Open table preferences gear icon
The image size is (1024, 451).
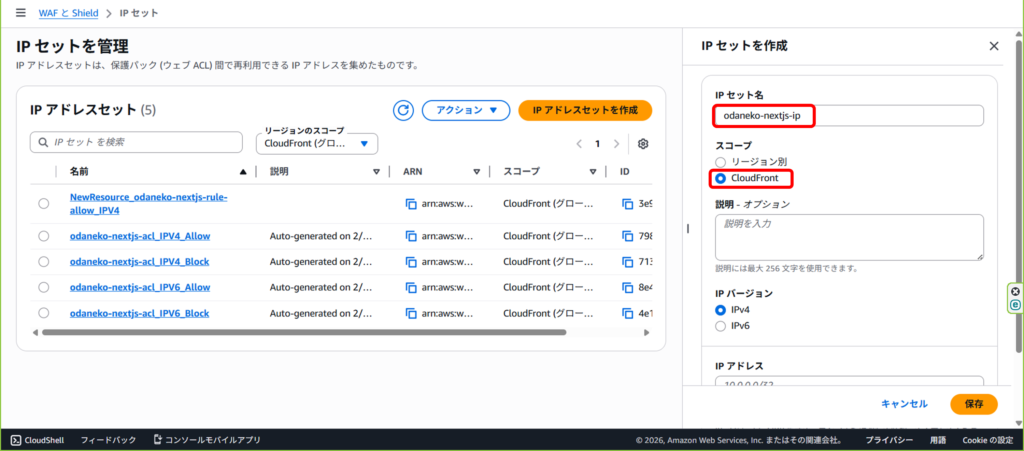[643, 144]
